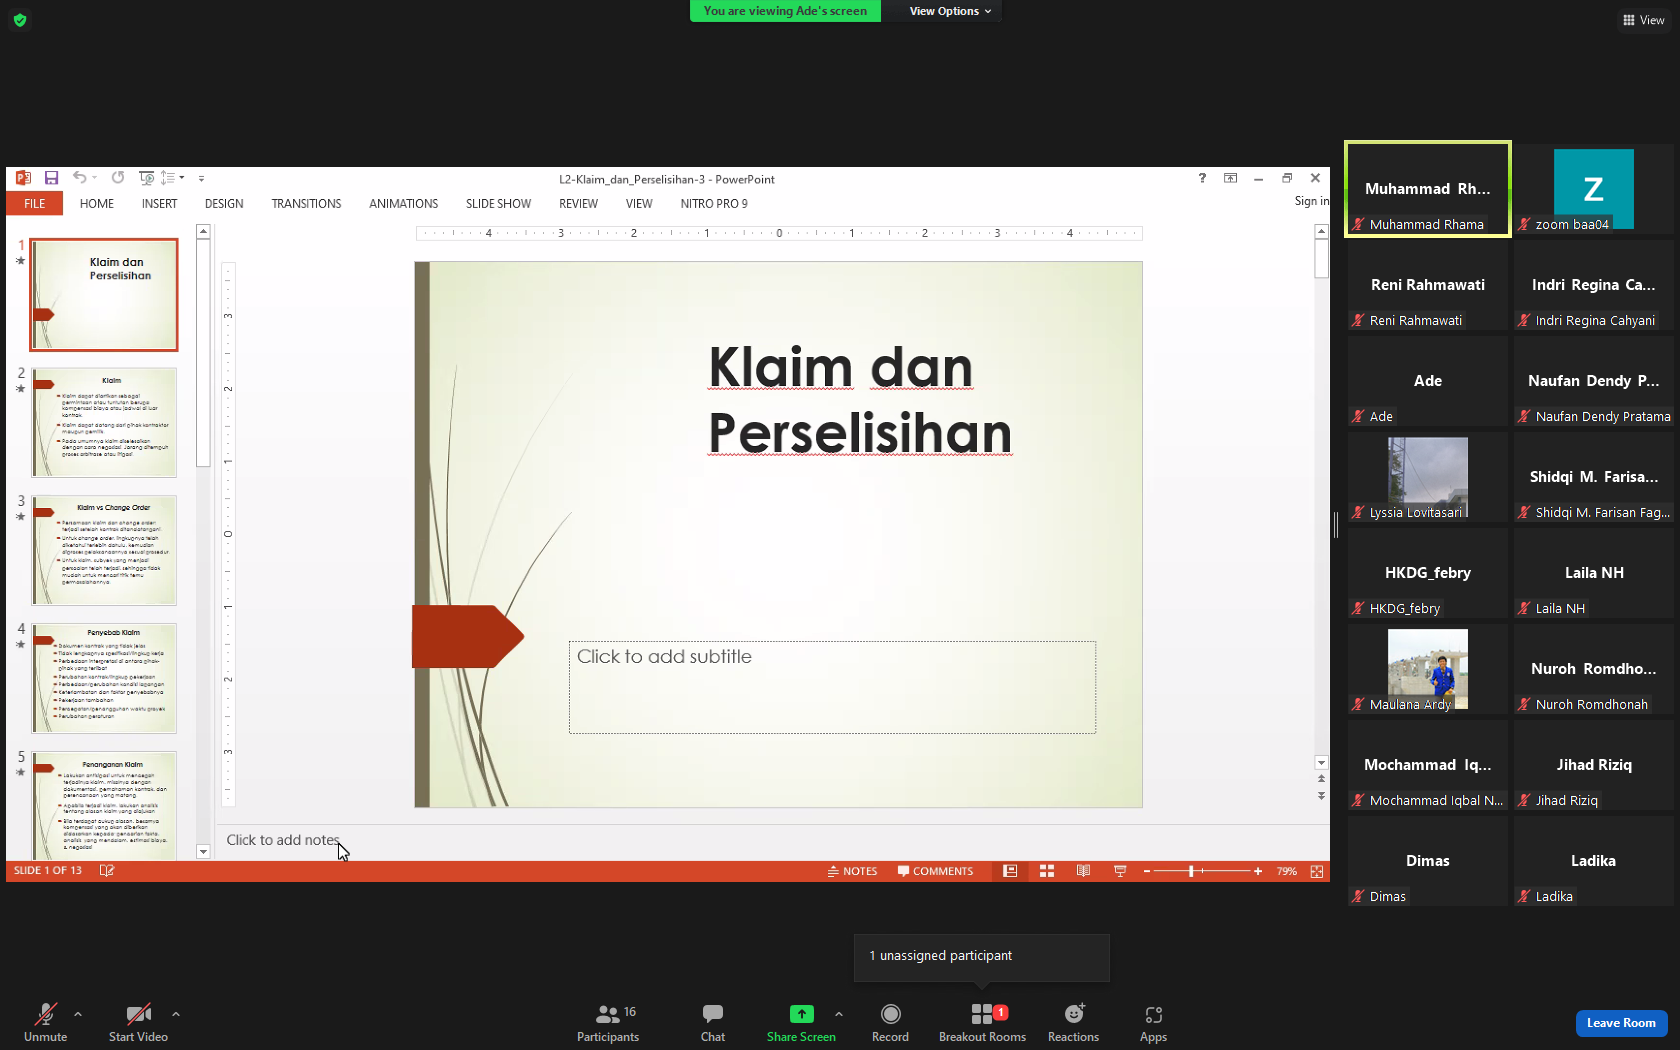Open the Breakout Rooms panel
1680x1050 pixels.
click(982, 1022)
